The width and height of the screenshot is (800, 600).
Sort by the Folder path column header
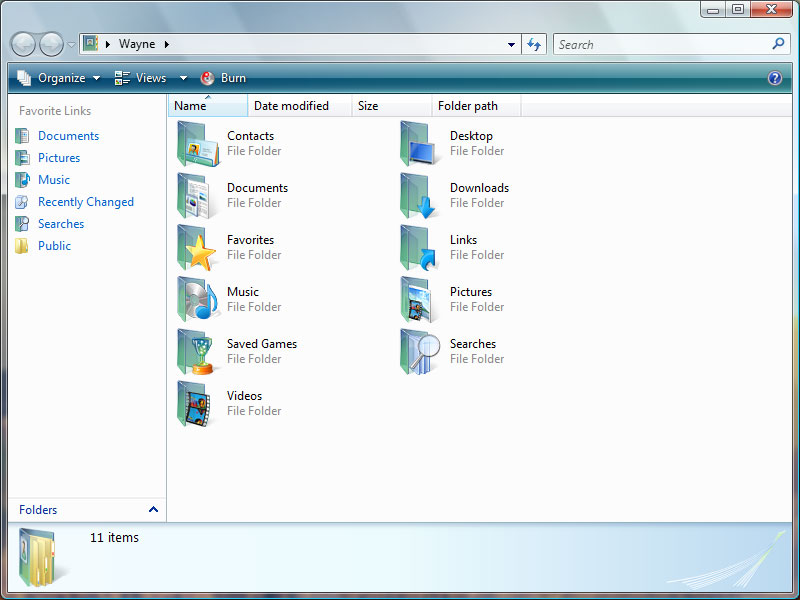tap(476, 106)
